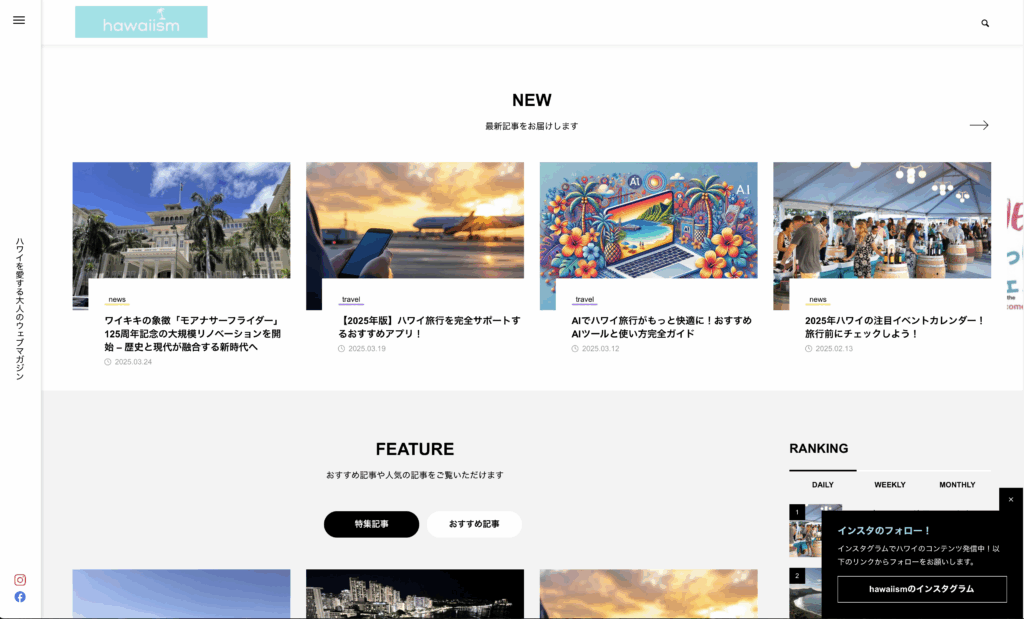Open the Facebook icon in sidebar
1024x619 pixels.
tap(20, 597)
